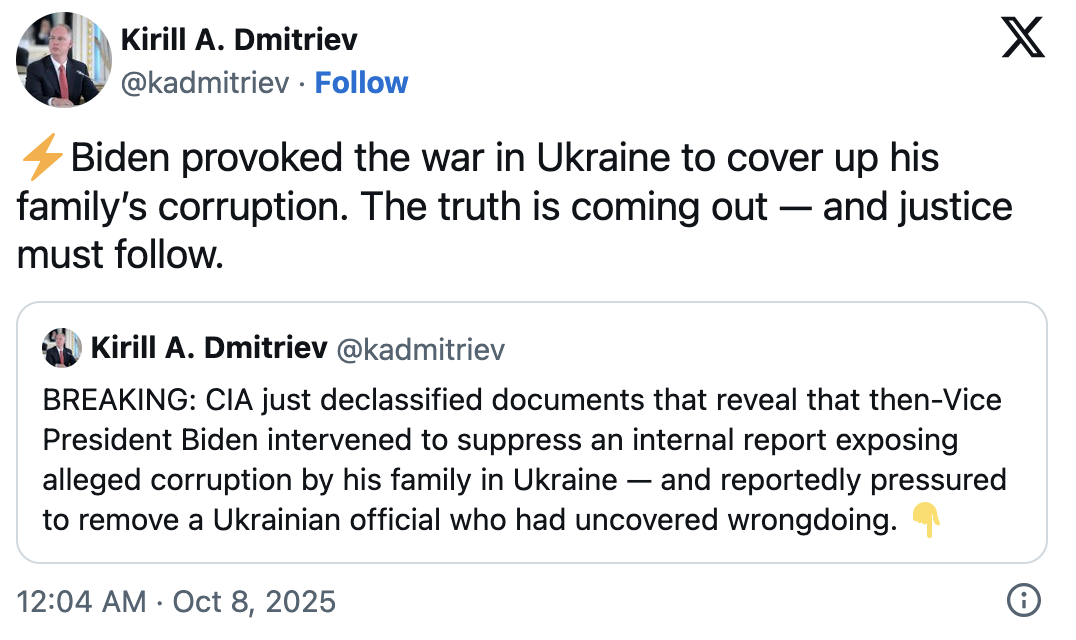
Task: Open the author name inside the quoted tweet
Action: tap(209, 348)
